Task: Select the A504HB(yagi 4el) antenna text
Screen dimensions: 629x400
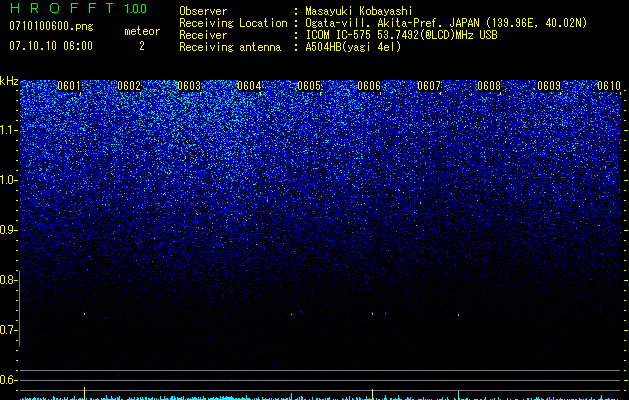Action: click(x=353, y=47)
